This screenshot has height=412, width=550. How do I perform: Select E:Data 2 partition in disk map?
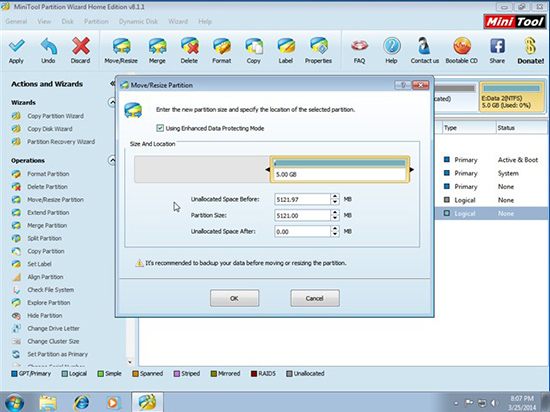[x=512, y=97]
